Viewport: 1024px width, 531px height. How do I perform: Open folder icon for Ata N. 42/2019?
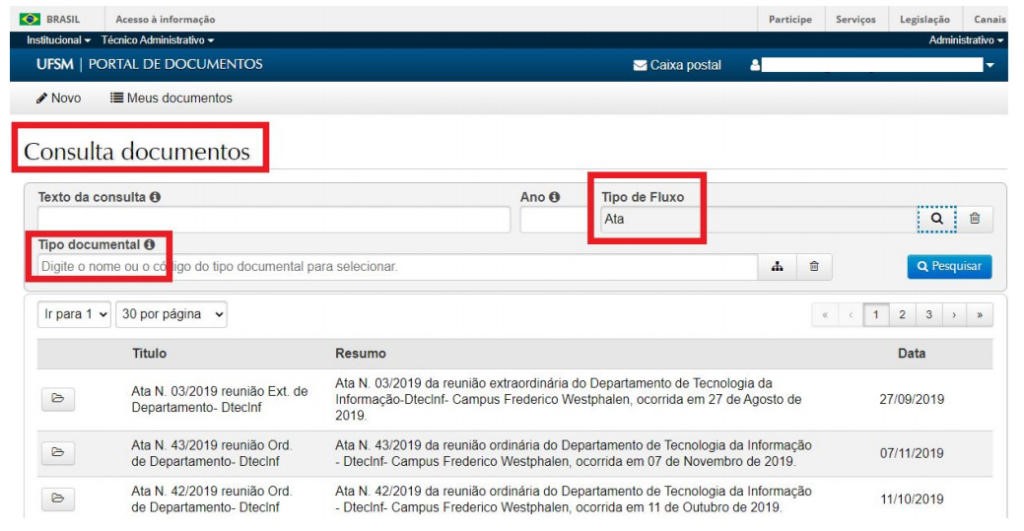pyautogui.click(x=58, y=498)
